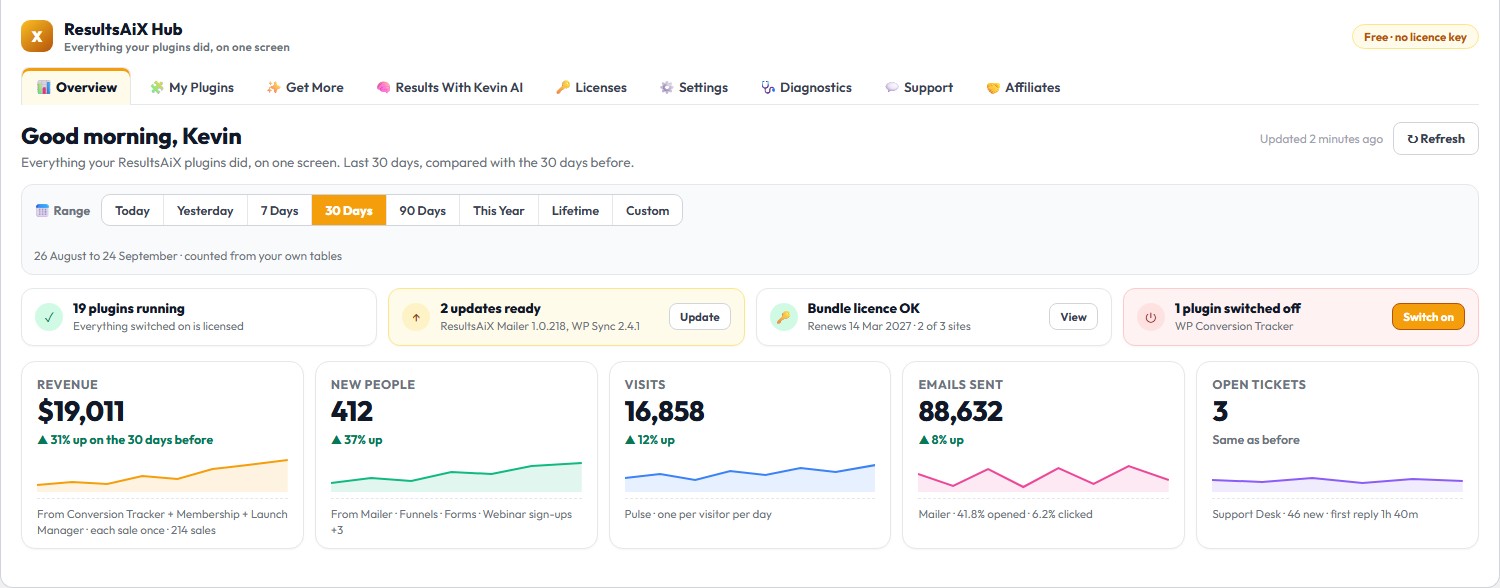Click the calendar icon next to Range
Viewport: 1500px width, 588px height.
(x=42, y=211)
